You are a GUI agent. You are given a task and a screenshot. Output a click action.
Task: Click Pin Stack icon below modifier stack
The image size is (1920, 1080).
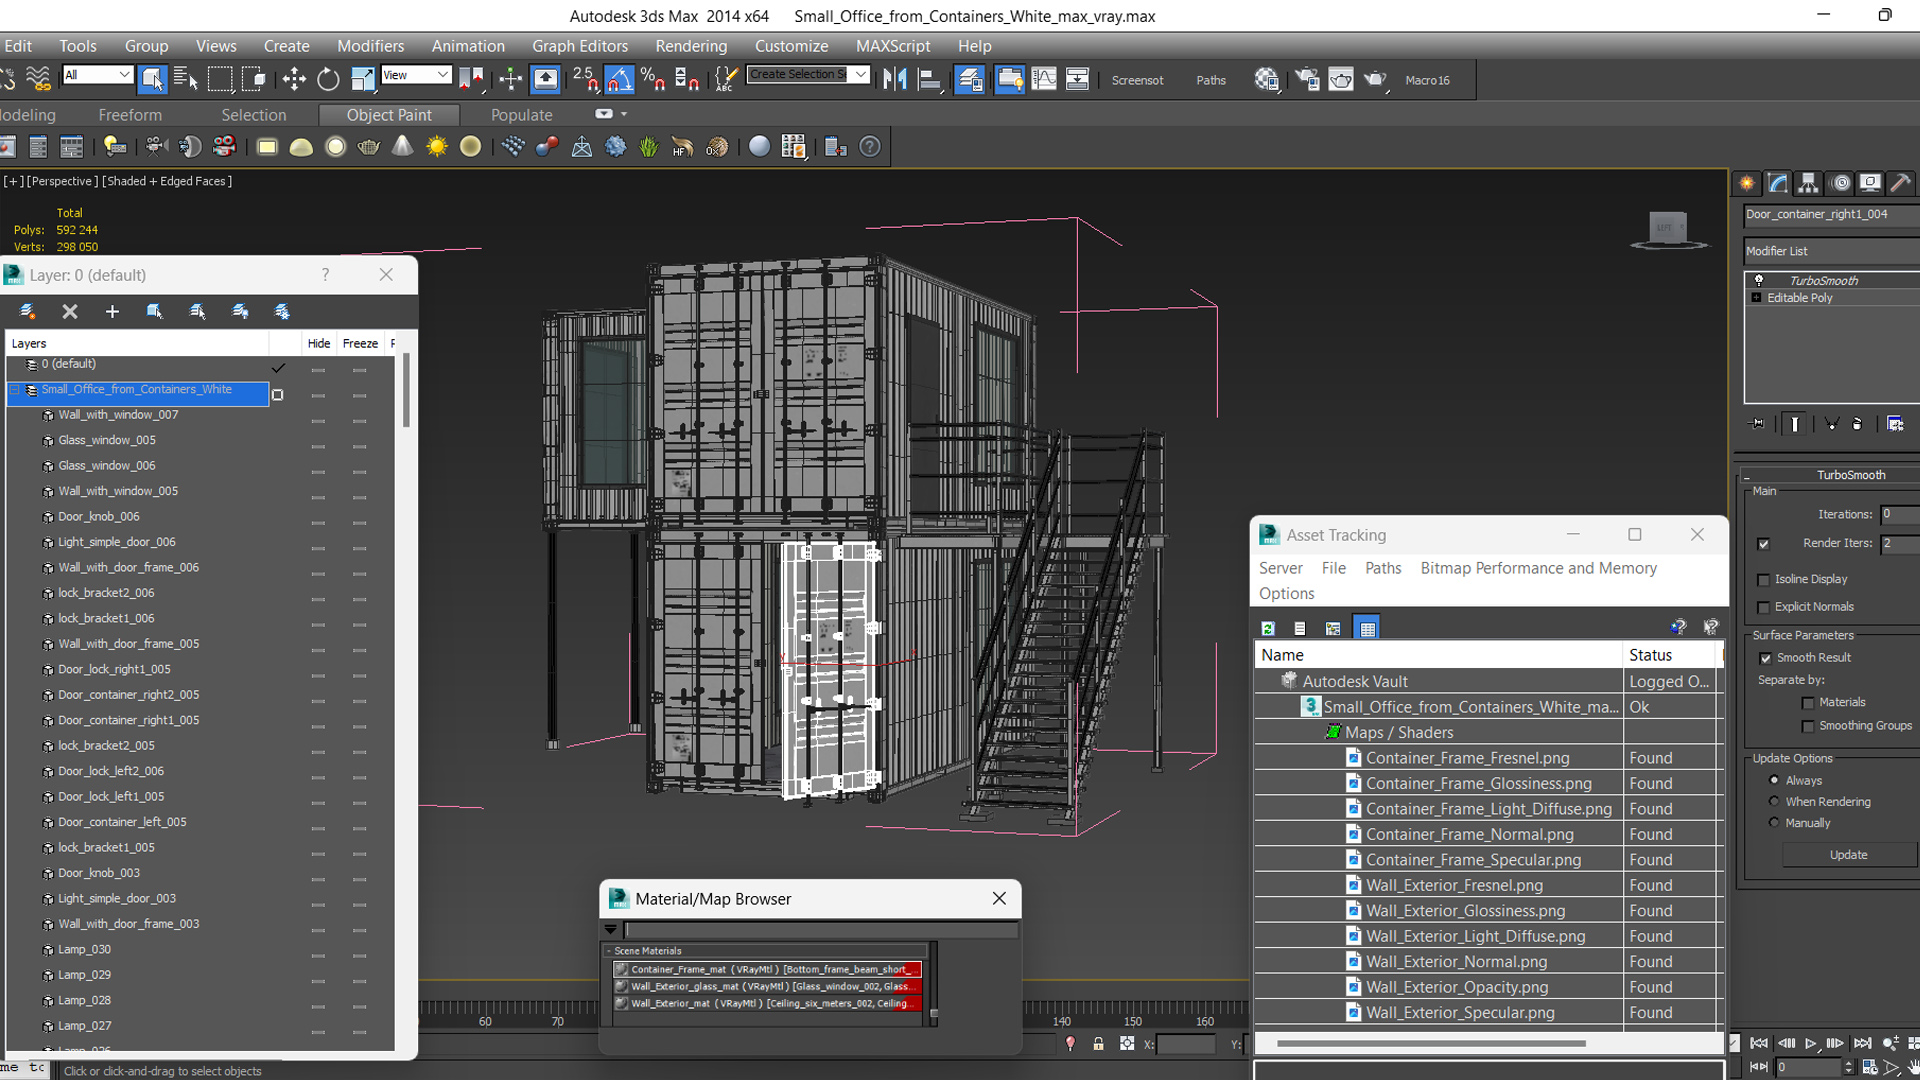(1758, 424)
